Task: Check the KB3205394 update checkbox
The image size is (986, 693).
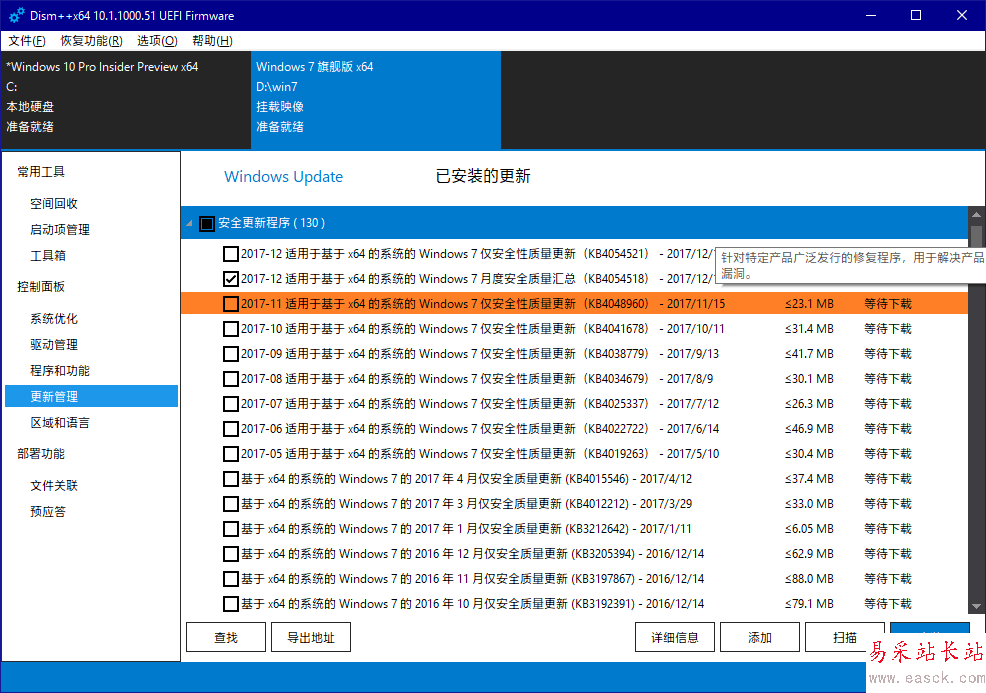Action: pos(231,554)
